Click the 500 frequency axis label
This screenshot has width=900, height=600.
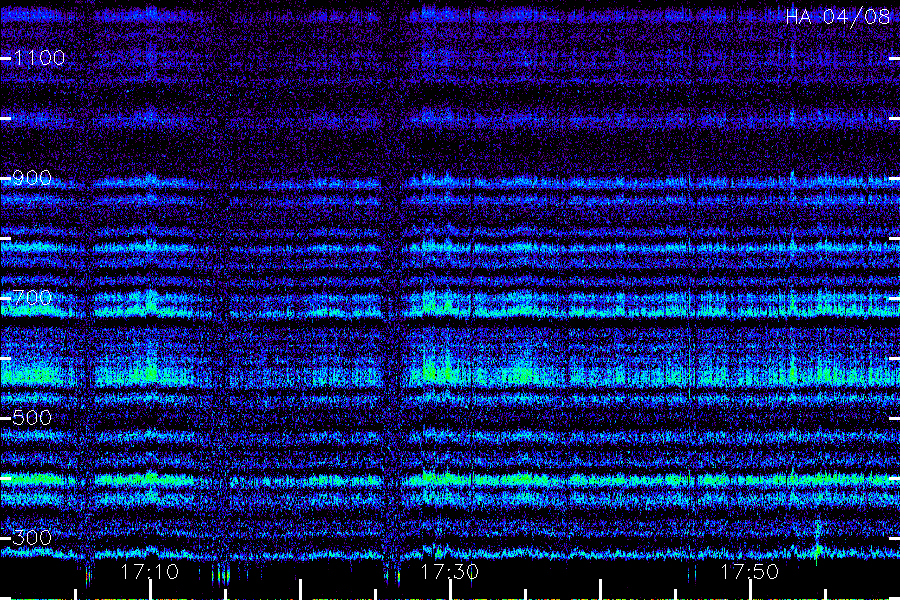click(x=32, y=417)
